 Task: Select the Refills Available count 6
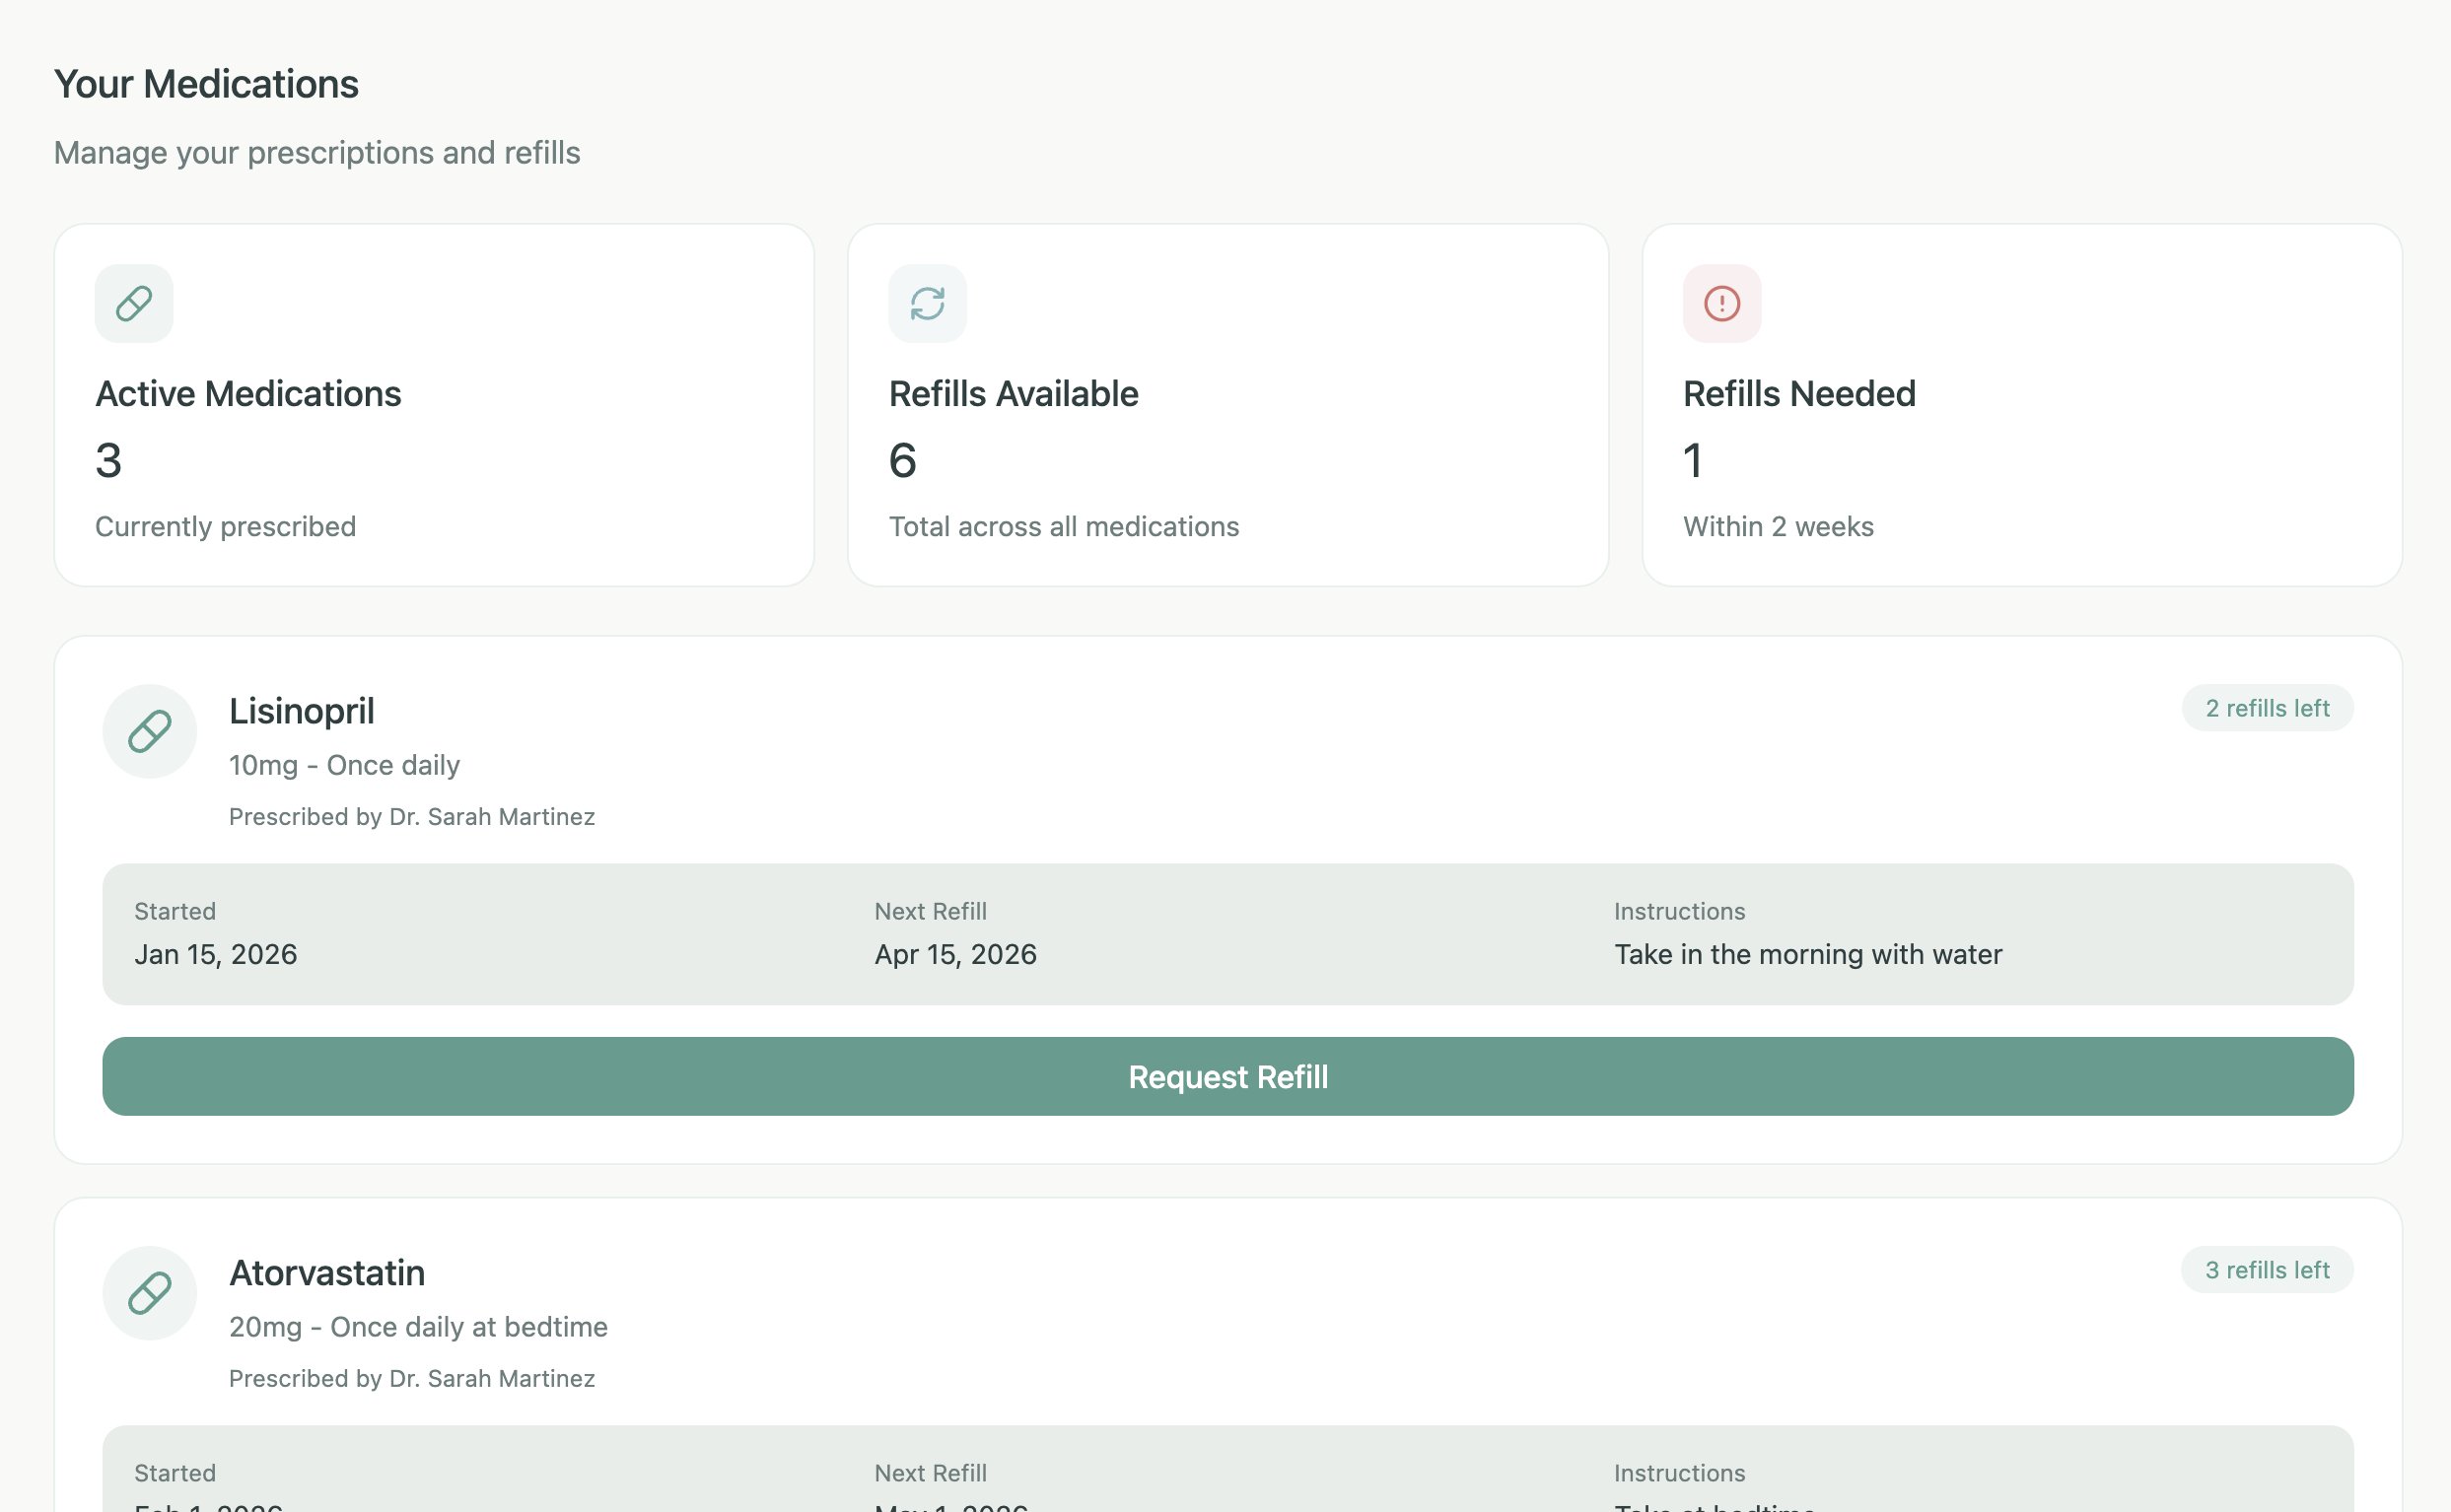902,461
